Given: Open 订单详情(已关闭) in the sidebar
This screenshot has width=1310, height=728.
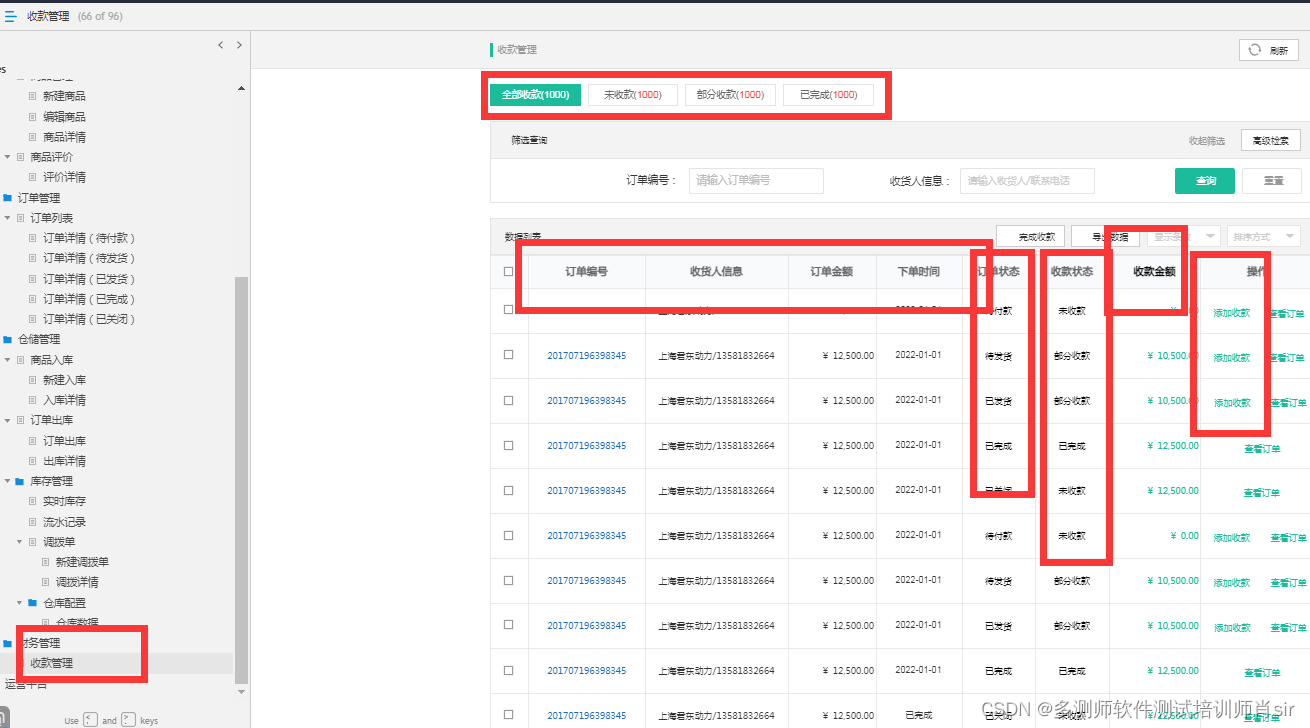Looking at the screenshot, I should [x=88, y=319].
